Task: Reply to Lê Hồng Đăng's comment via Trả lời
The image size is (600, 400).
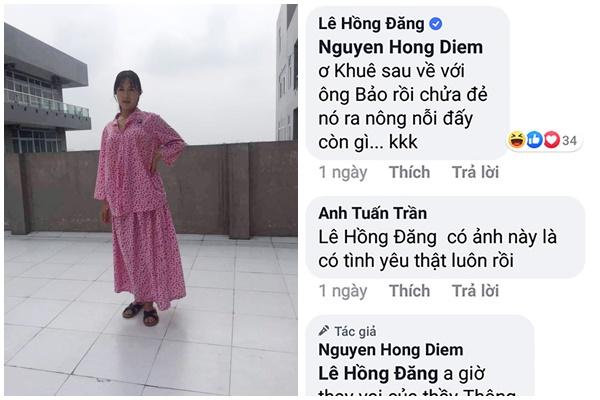Action: 476,172
